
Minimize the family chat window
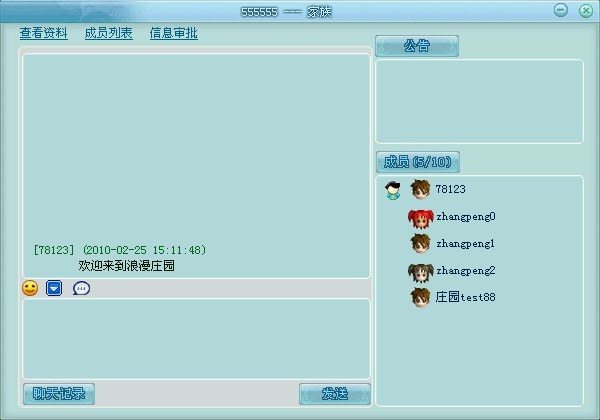(561, 10)
